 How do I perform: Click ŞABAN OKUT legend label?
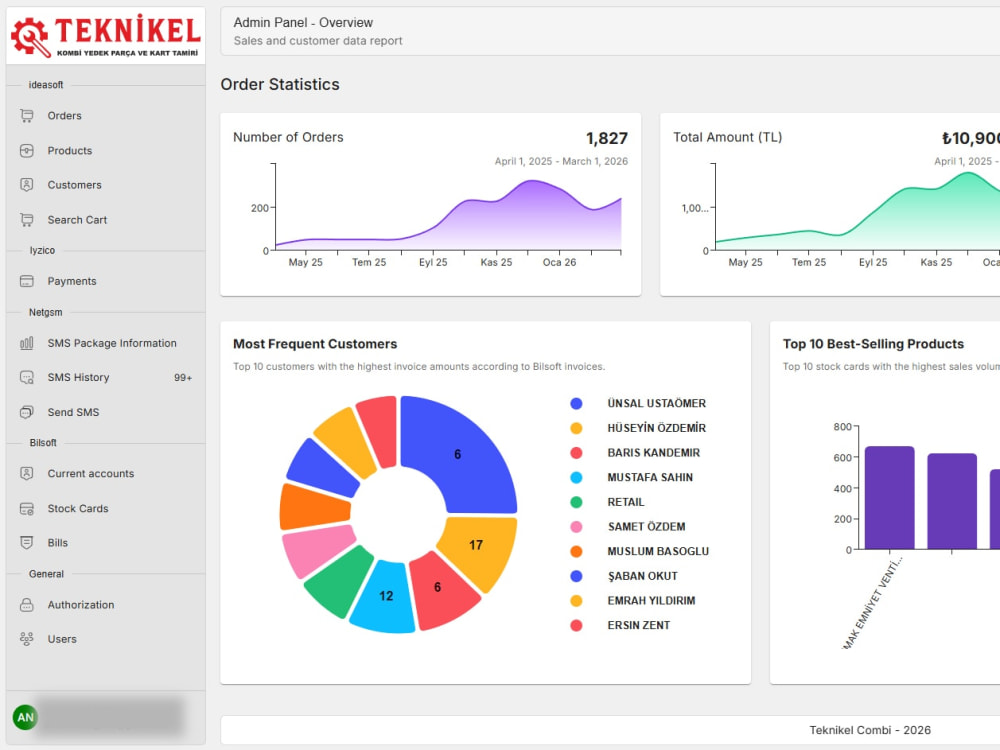coord(642,576)
